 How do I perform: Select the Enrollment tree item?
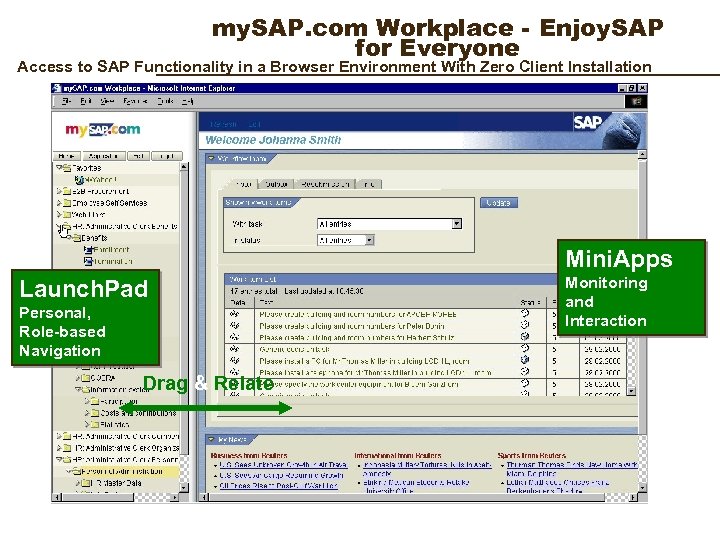click(x=112, y=250)
